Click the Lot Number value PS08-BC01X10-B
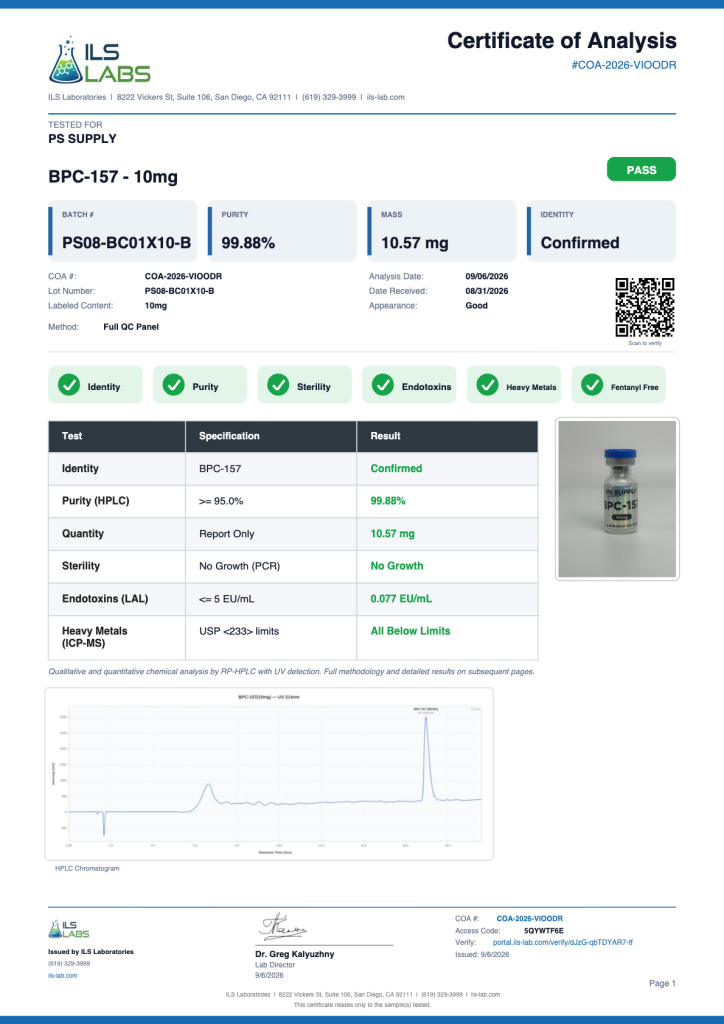The height and width of the screenshot is (1024, 724). [180, 291]
